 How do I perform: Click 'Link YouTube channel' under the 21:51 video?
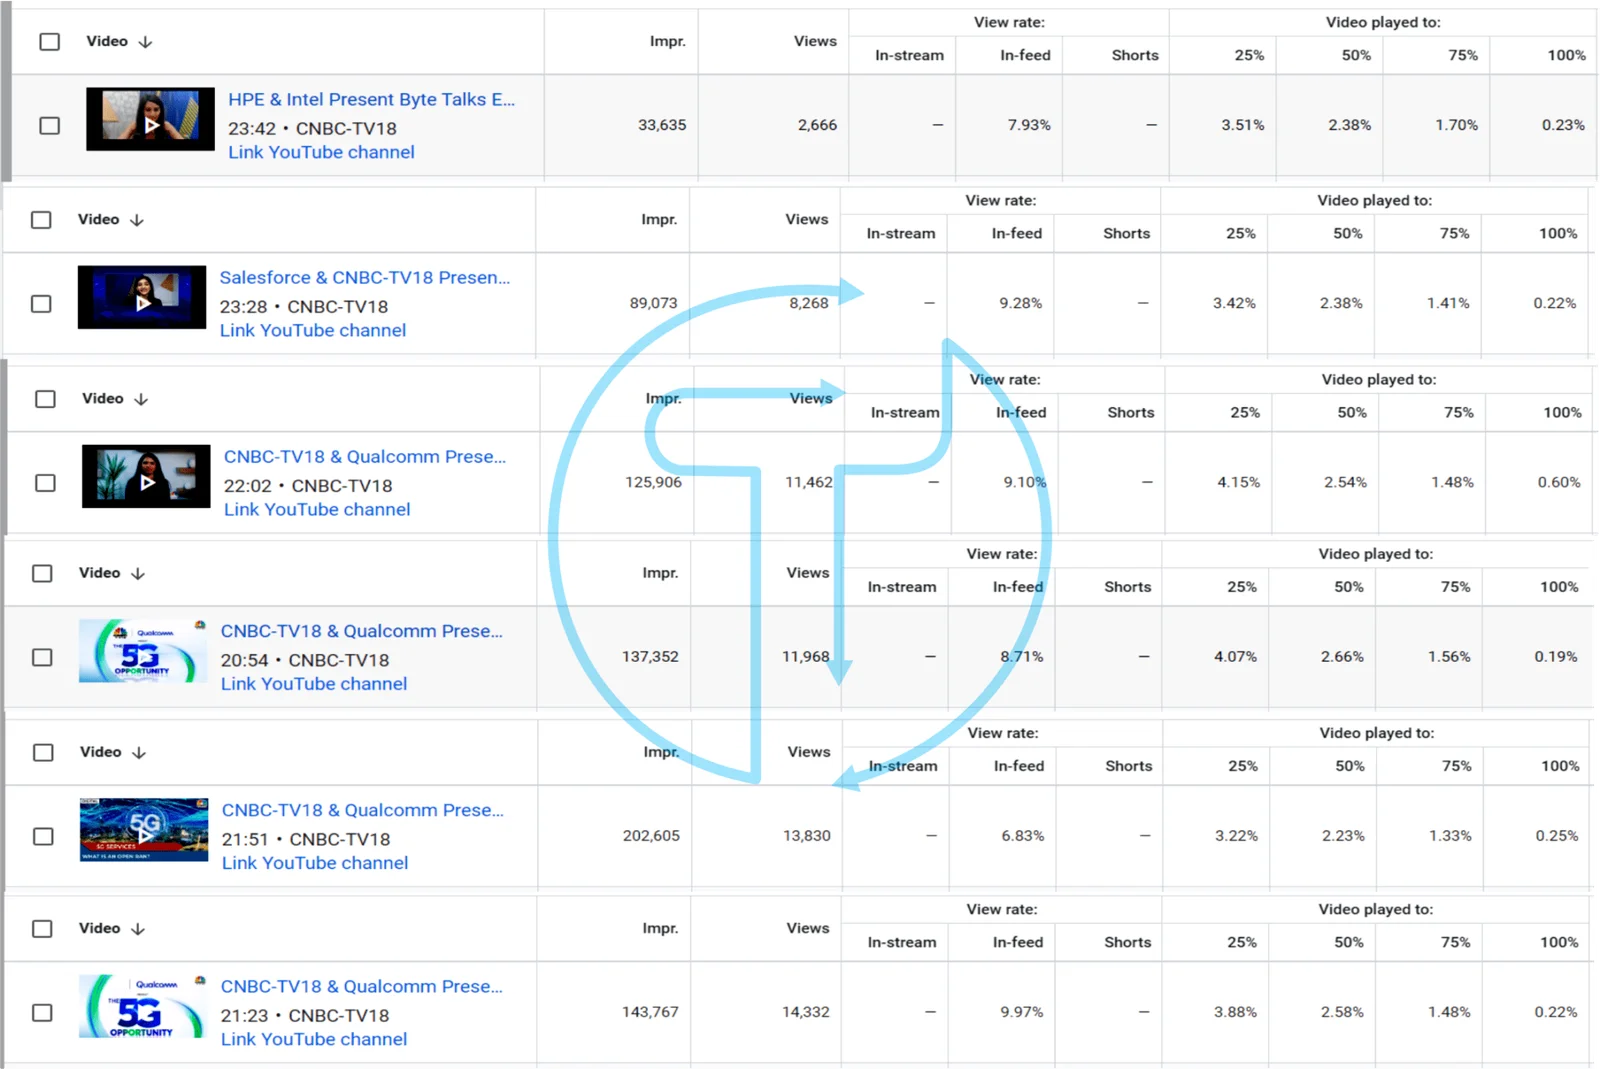point(315,863)
